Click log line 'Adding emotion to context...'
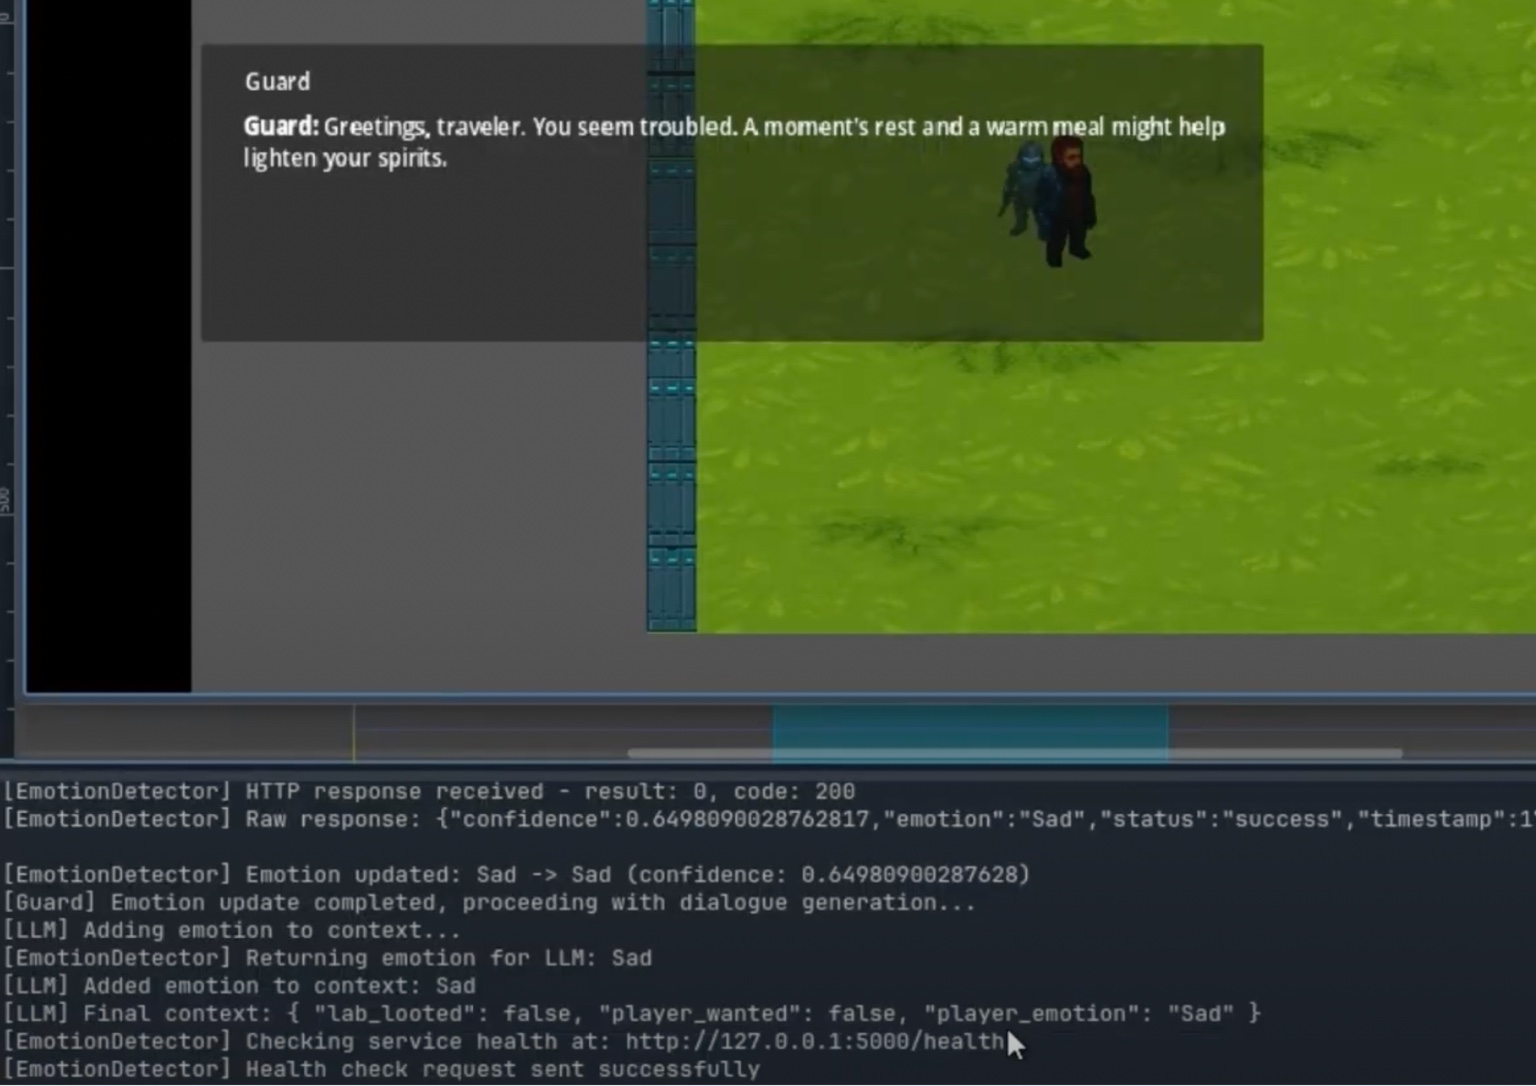Viewport: 1536px width, 1086px height. (x=232, y=931)
